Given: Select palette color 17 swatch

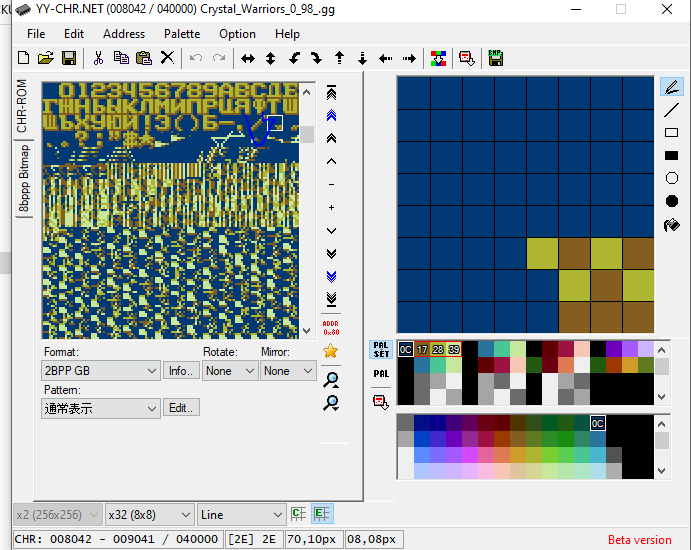Looking at the screenshot, I should [422, 349].
